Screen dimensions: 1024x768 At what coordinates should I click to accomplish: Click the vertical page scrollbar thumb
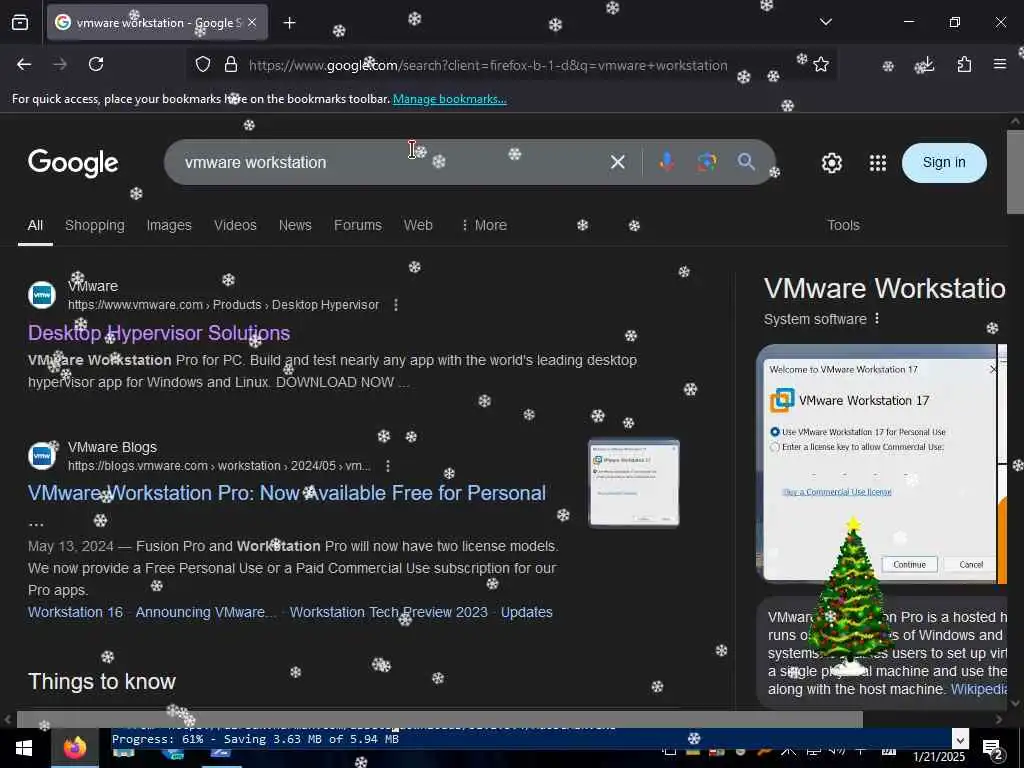point(1015,172)
